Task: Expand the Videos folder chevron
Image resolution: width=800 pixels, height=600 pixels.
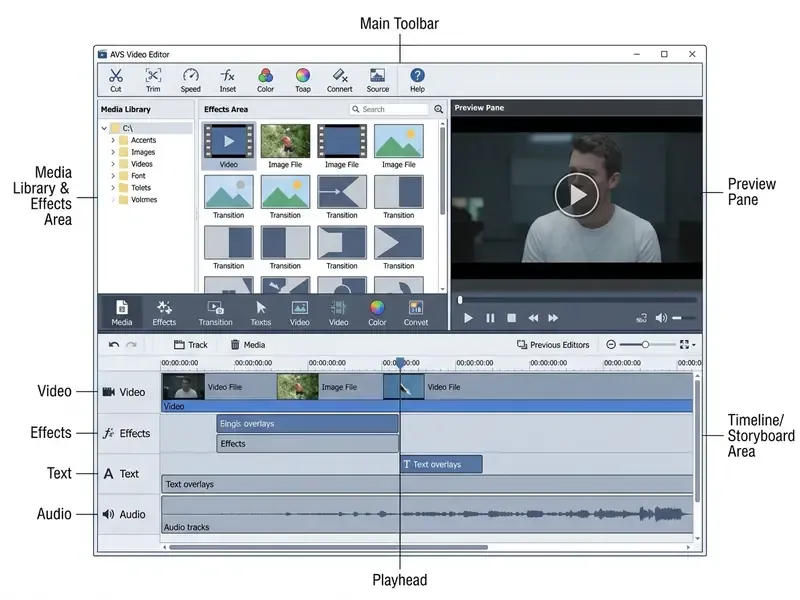Action: point(113,164)
